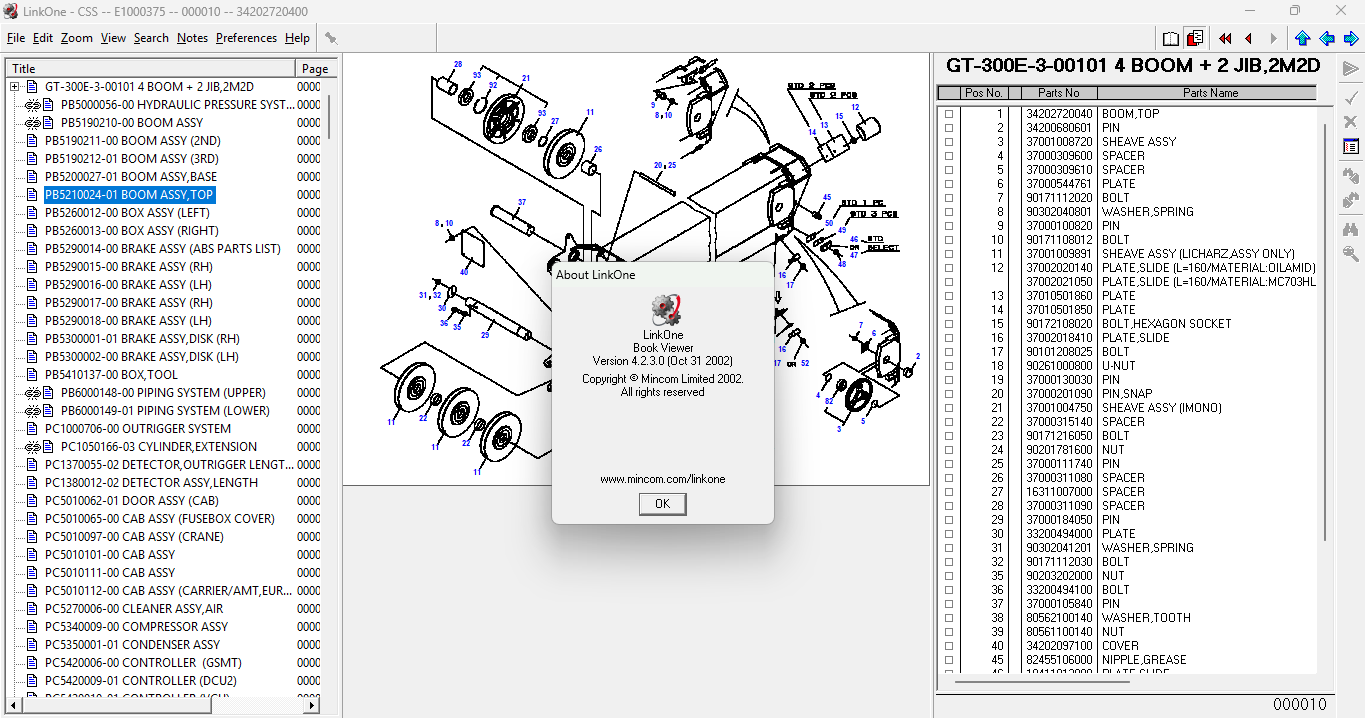Tick checkbox for part 7 BOLT 90171112020

pyautogui.click(x=948, y=198)
